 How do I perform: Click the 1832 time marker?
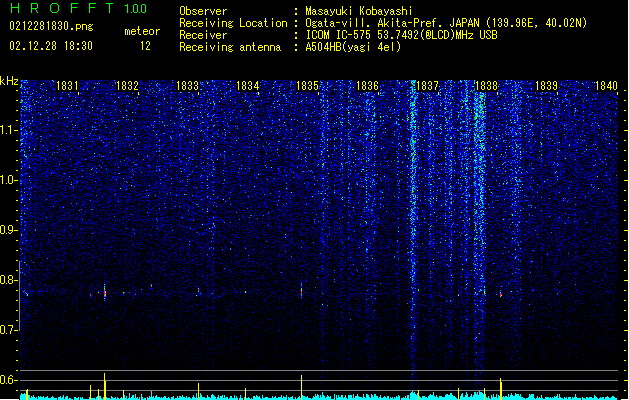coord(127,85)
